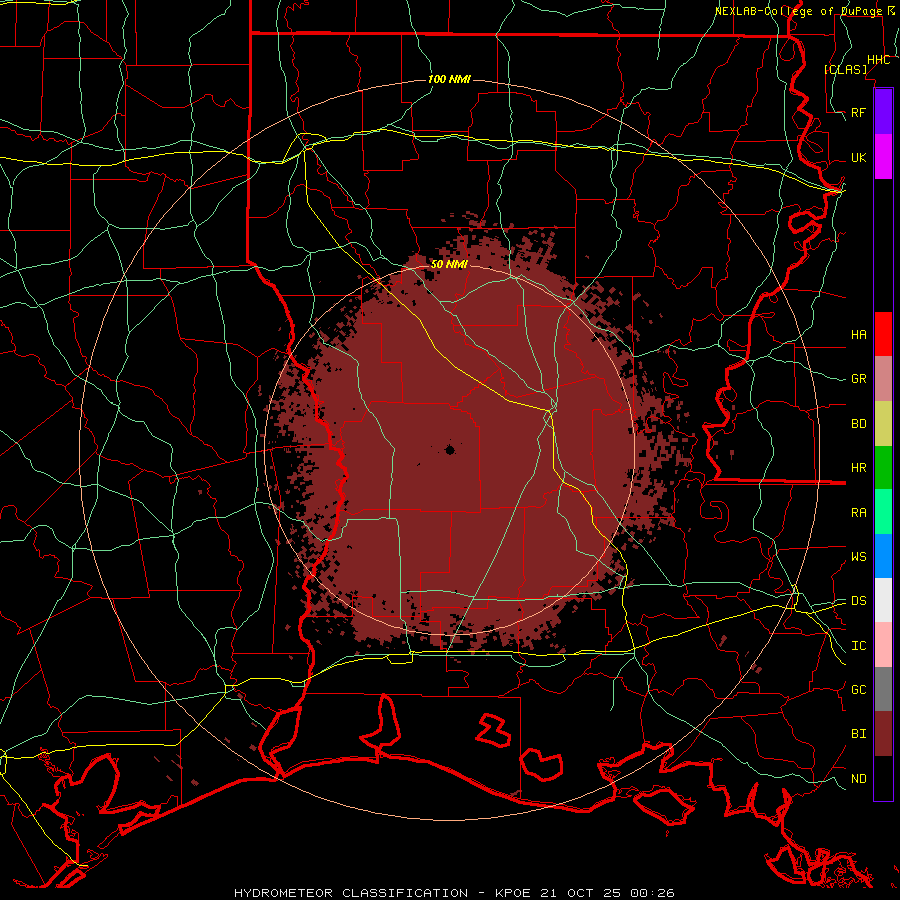Select the red HA legend swatch

click(x=883, y=334)
